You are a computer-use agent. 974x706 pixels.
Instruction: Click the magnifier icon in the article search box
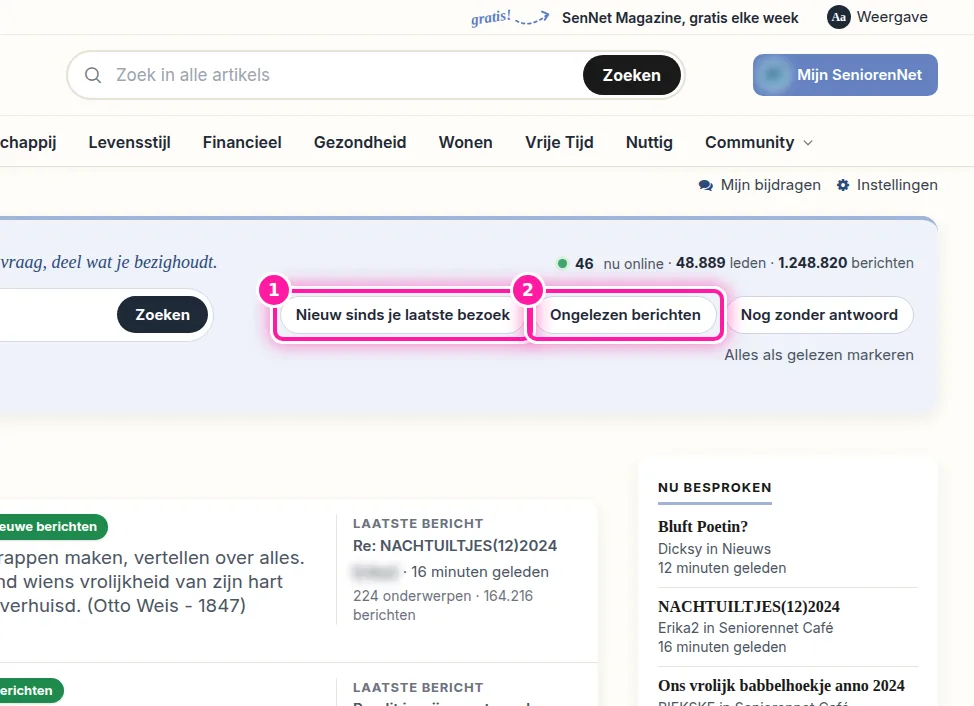[x=93, y=75]
